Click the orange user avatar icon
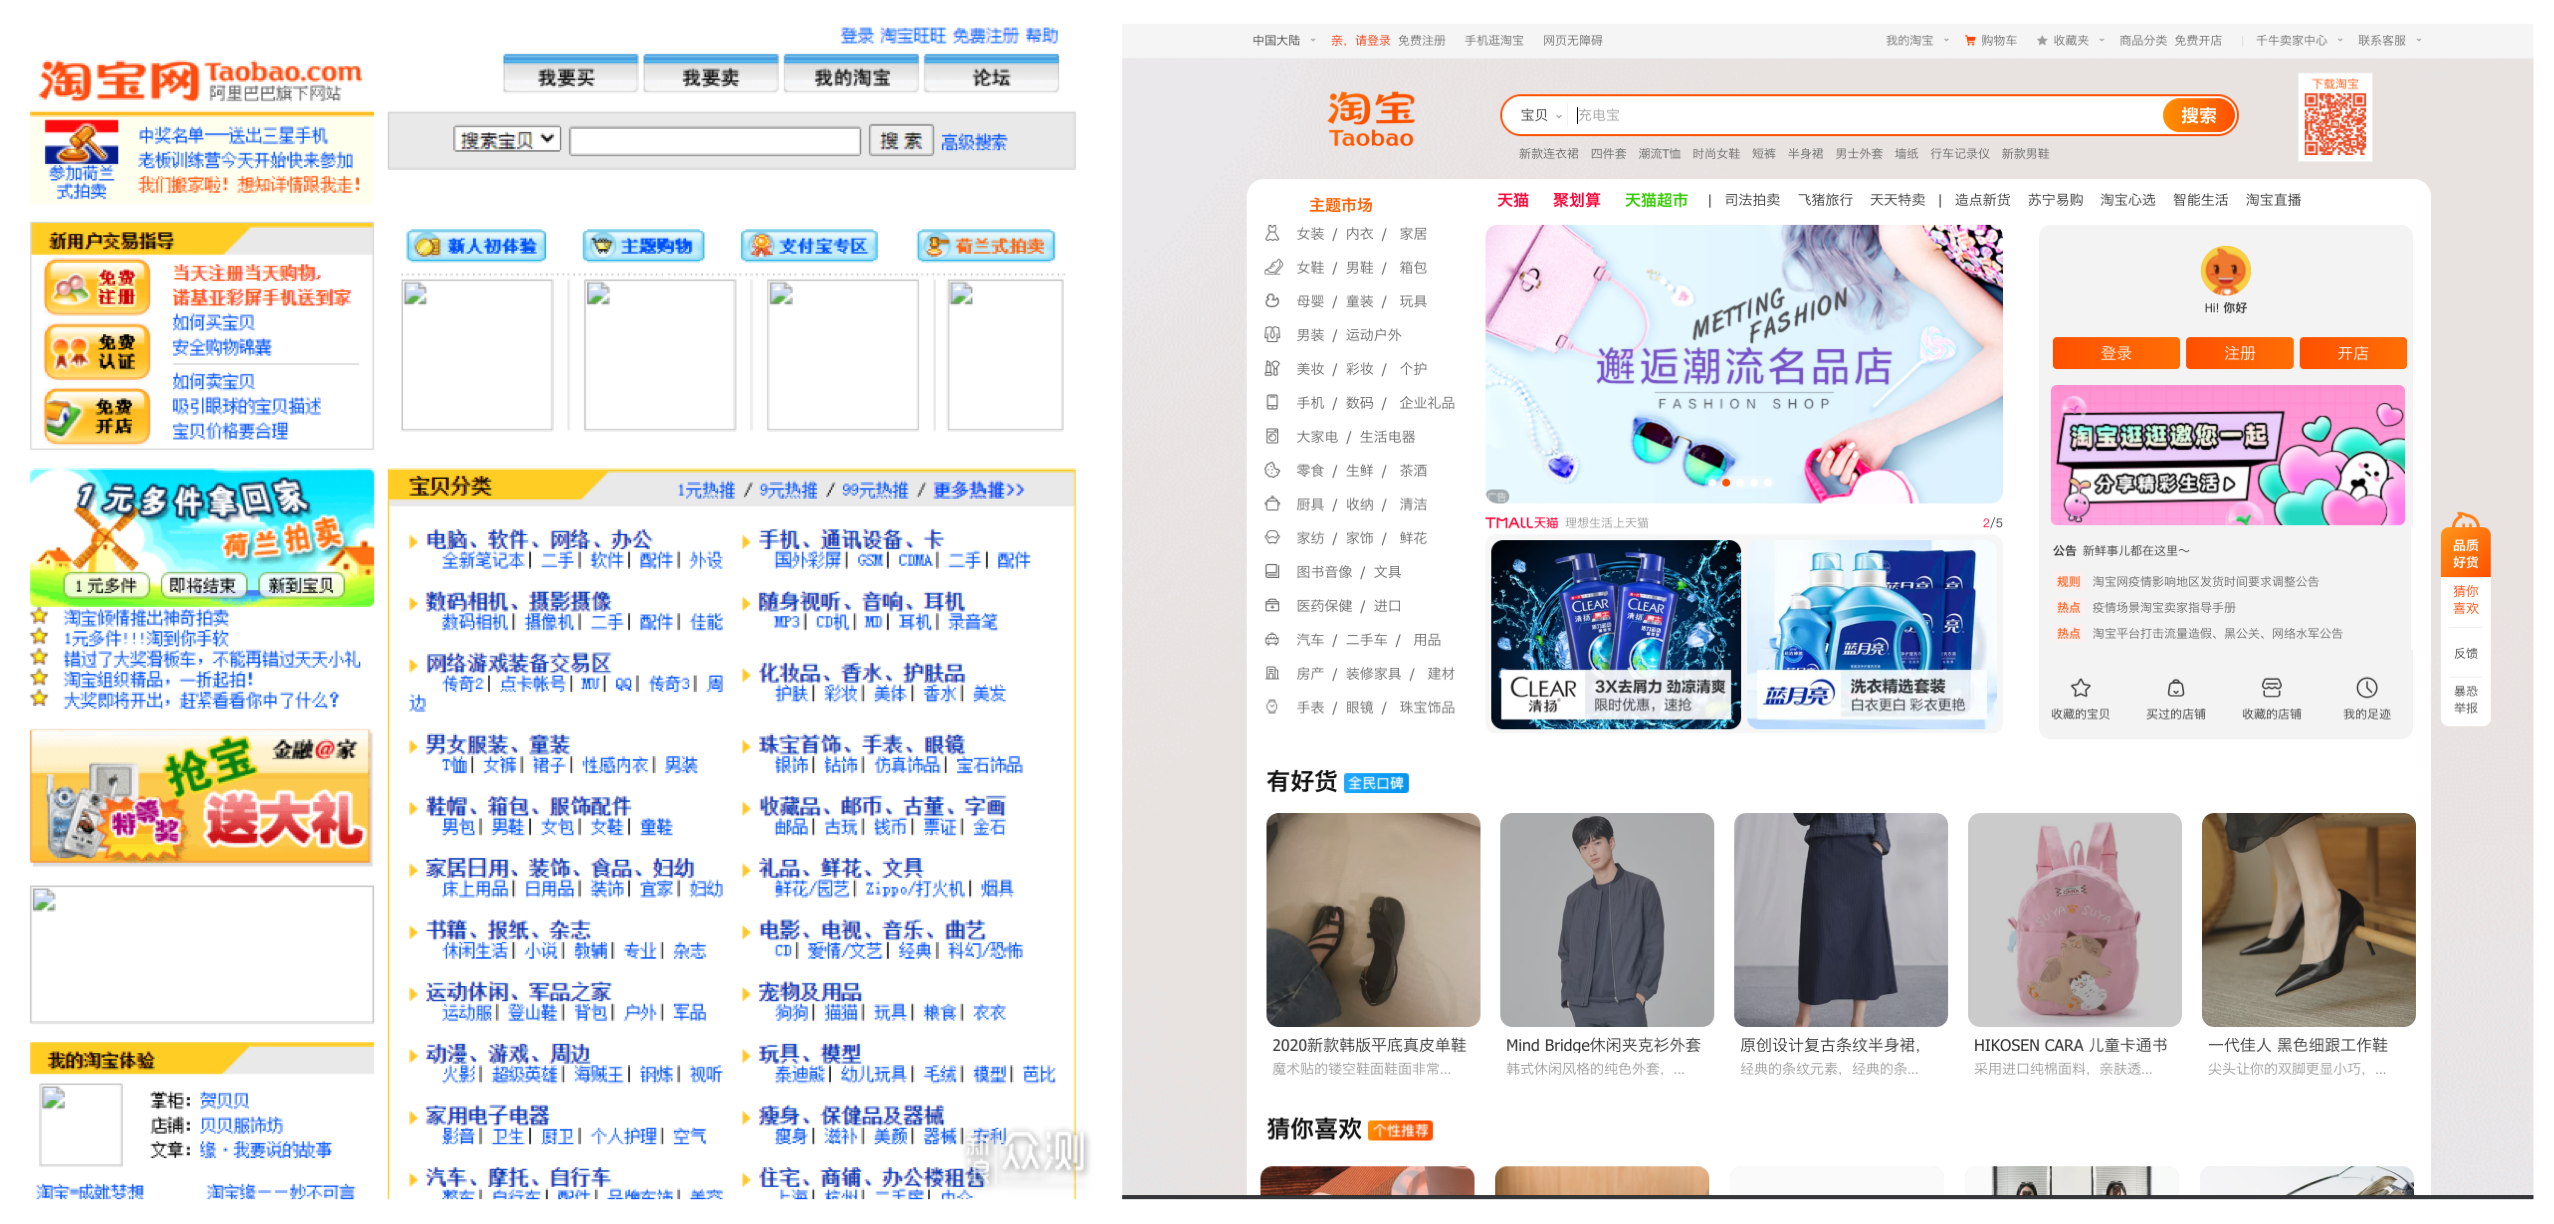 2225,270
